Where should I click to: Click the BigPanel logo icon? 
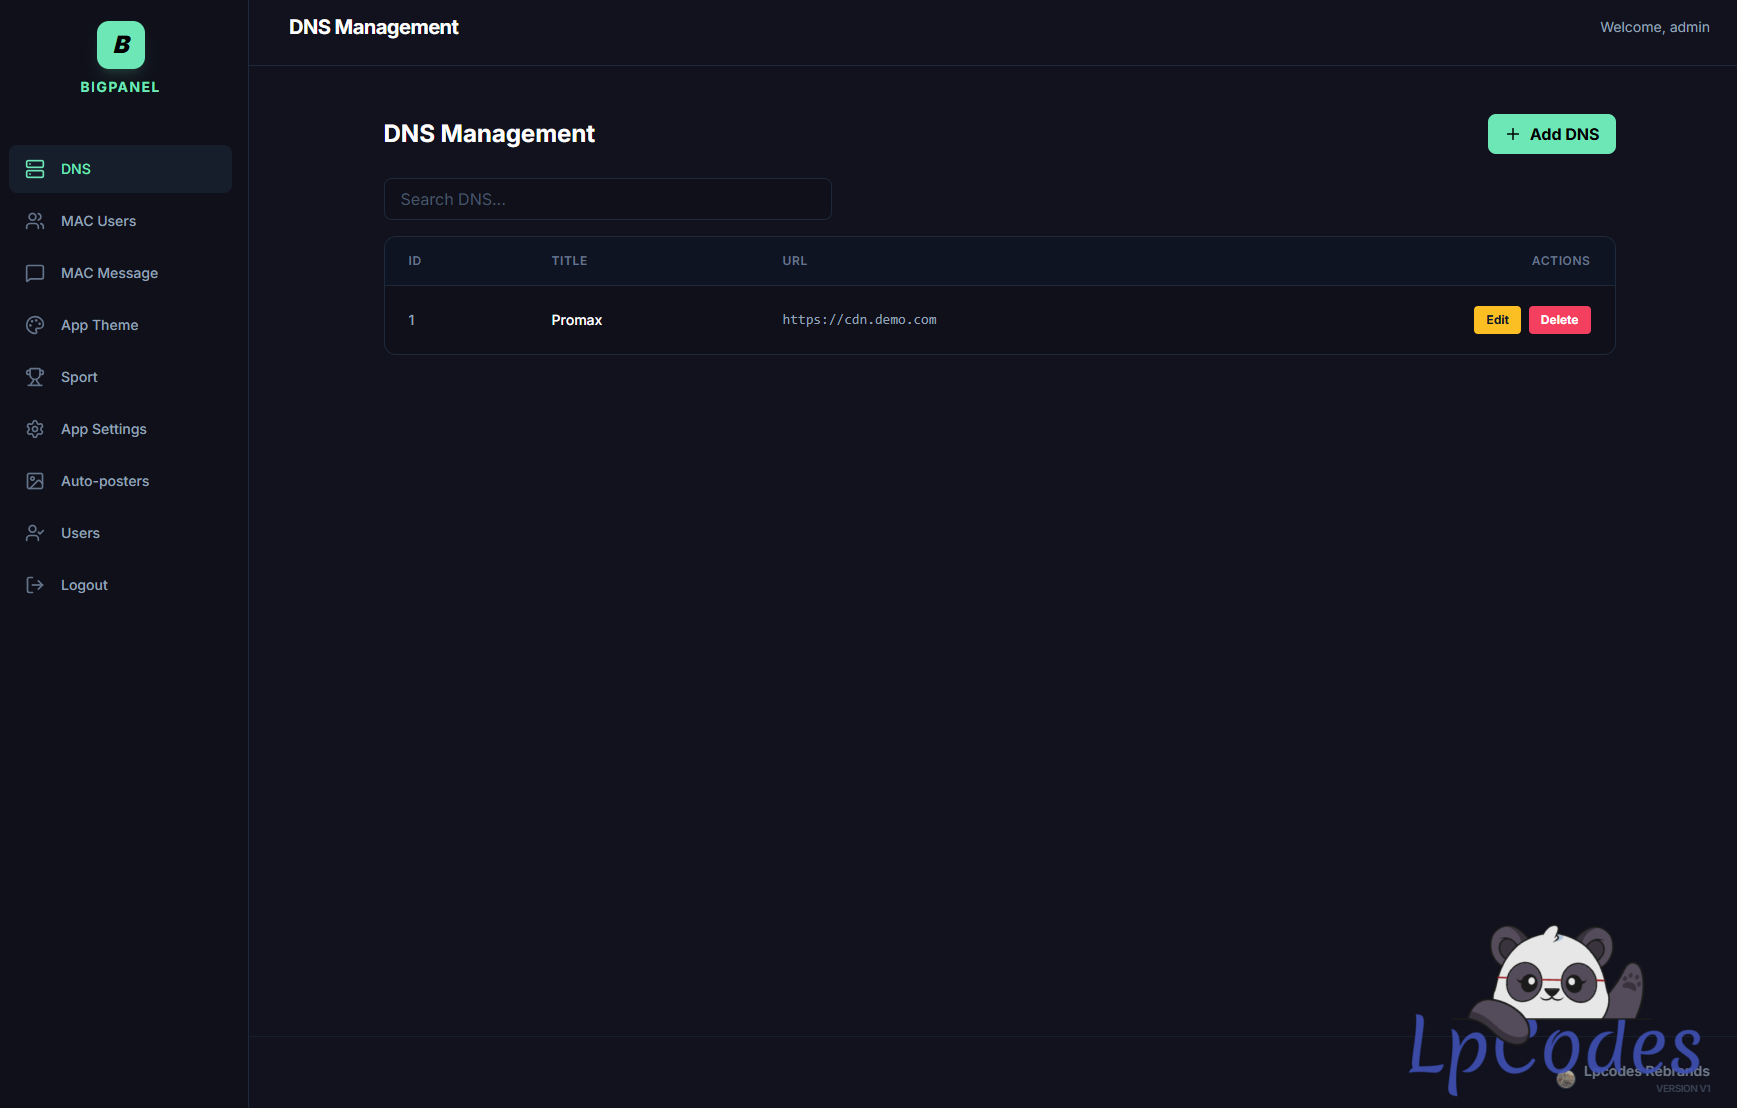120,45
